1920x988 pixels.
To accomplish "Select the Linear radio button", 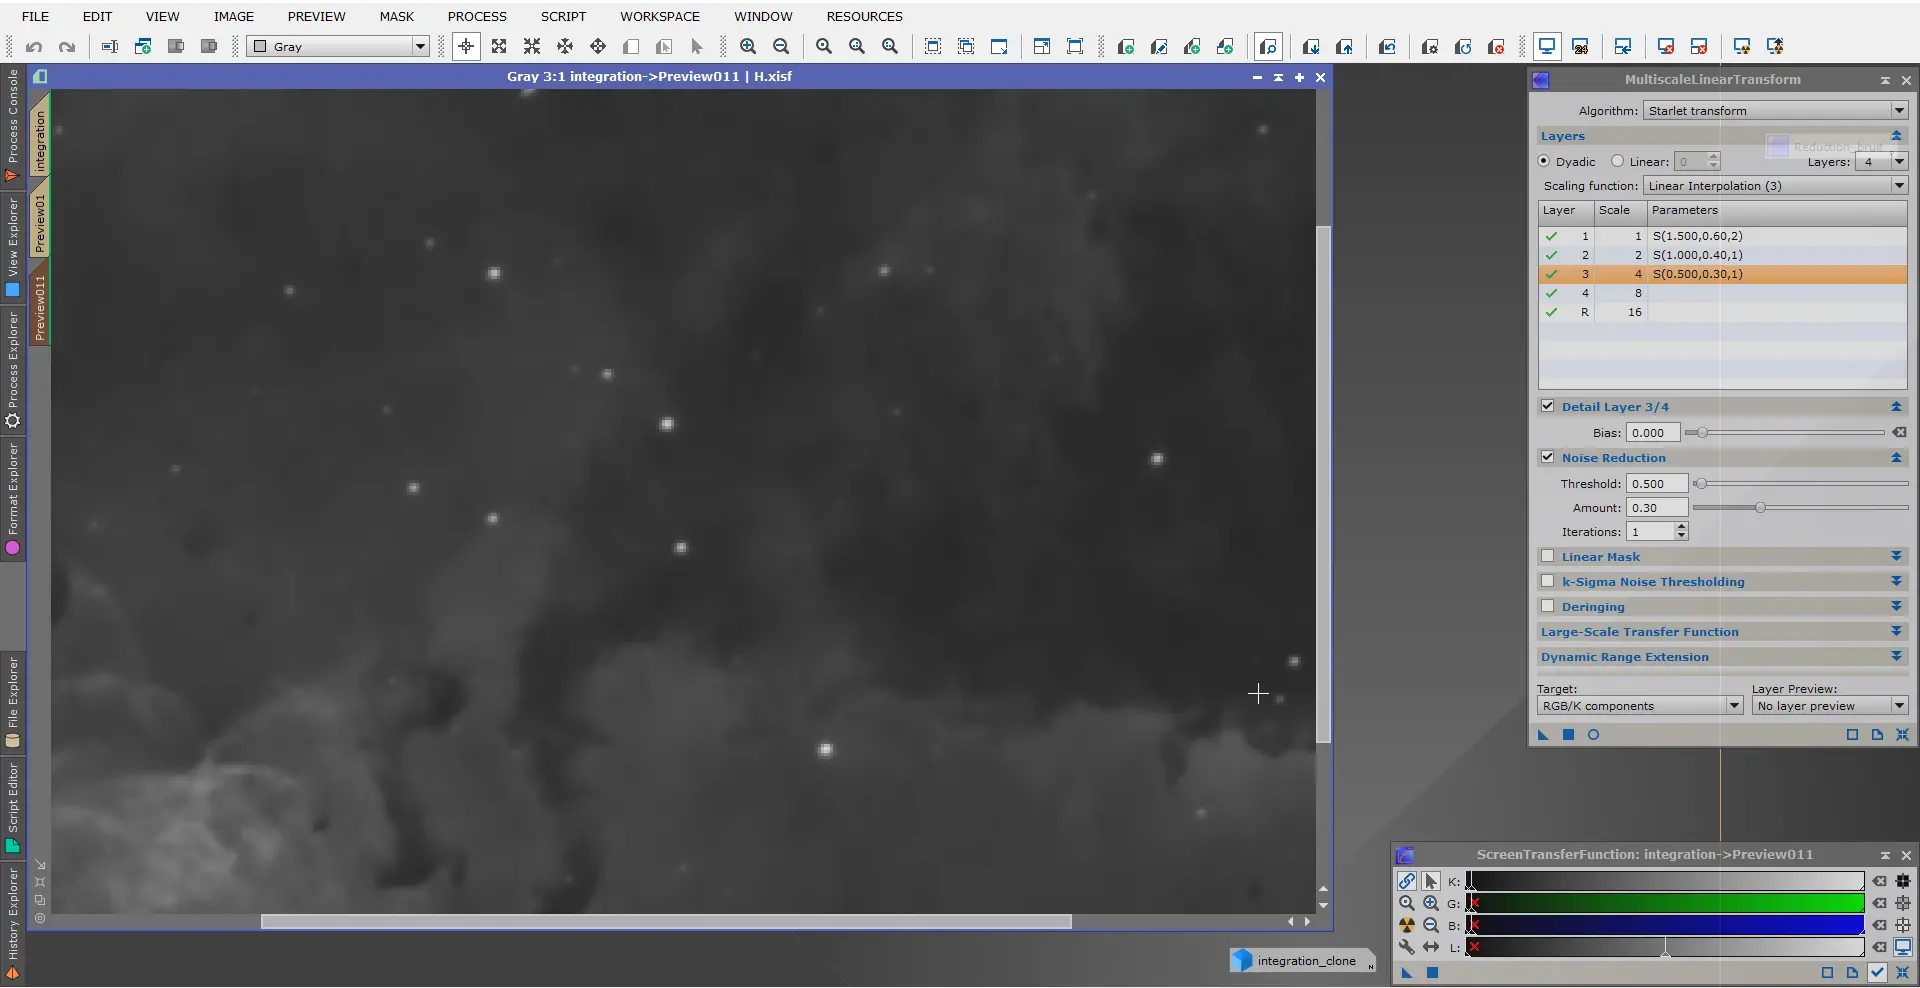I will [1617, 161].
